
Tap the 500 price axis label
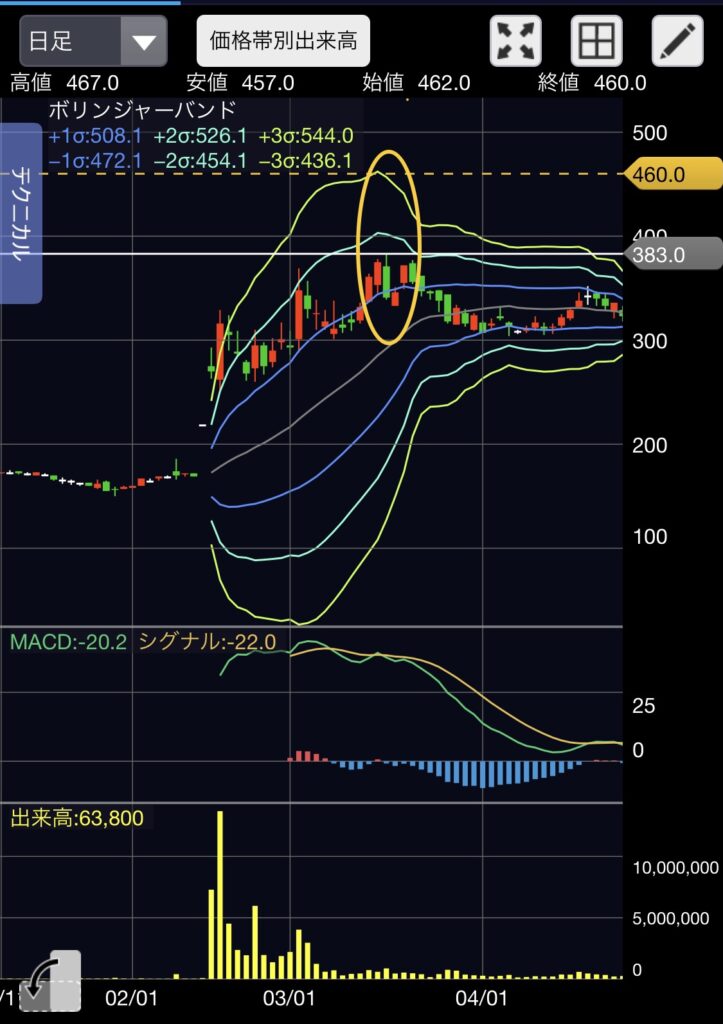coord(650,133)
